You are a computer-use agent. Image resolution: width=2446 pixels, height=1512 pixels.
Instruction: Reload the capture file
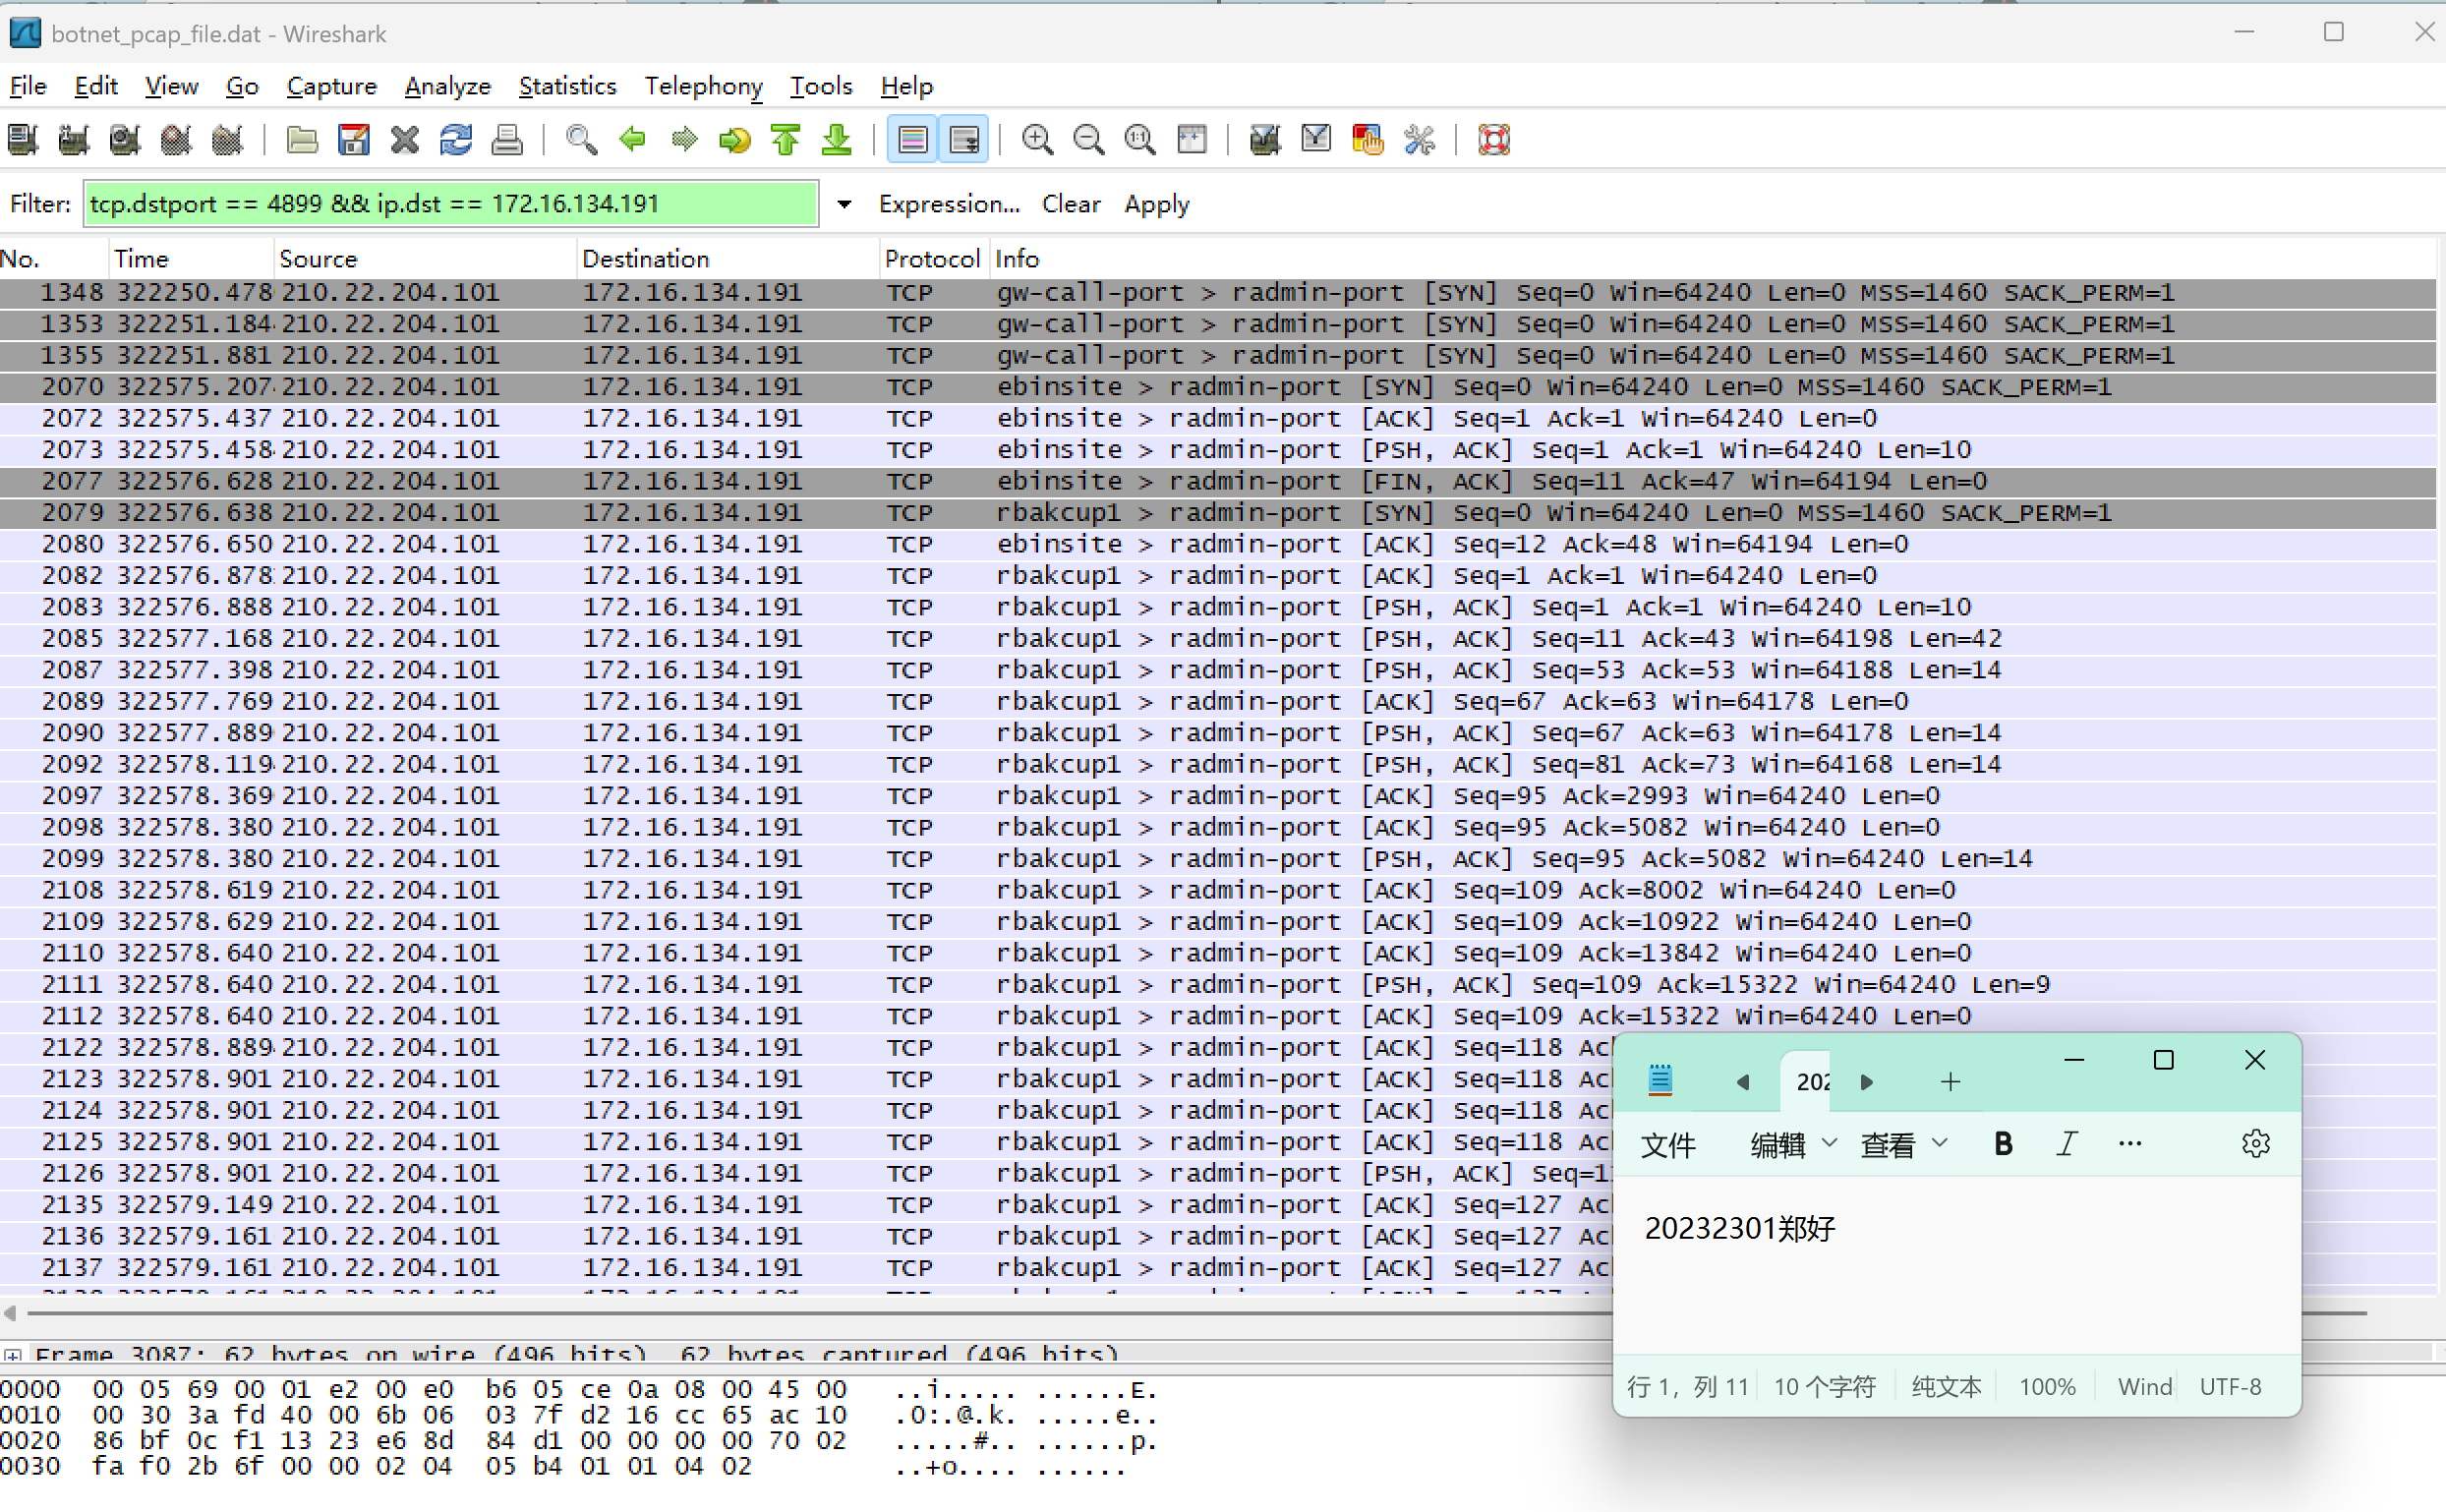coord(456,140)
